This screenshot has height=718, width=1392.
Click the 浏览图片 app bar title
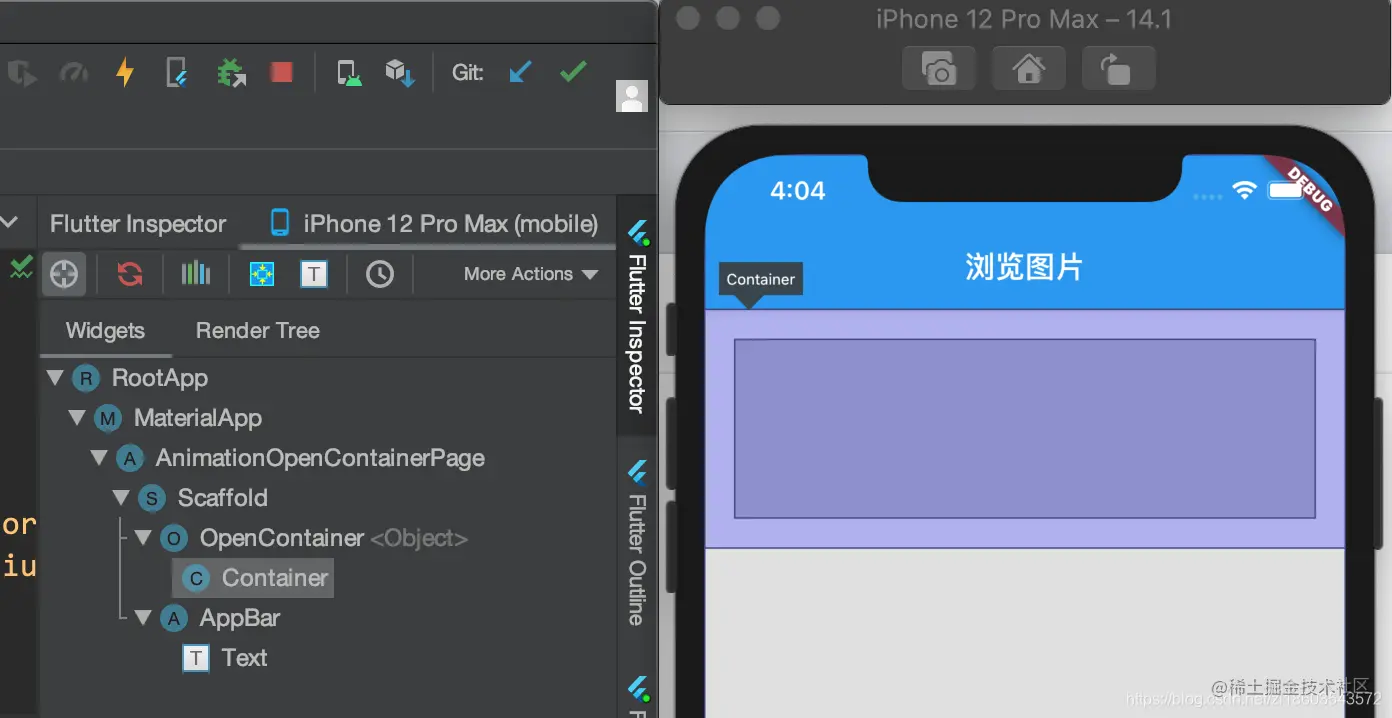click(x=1024, y=267)
